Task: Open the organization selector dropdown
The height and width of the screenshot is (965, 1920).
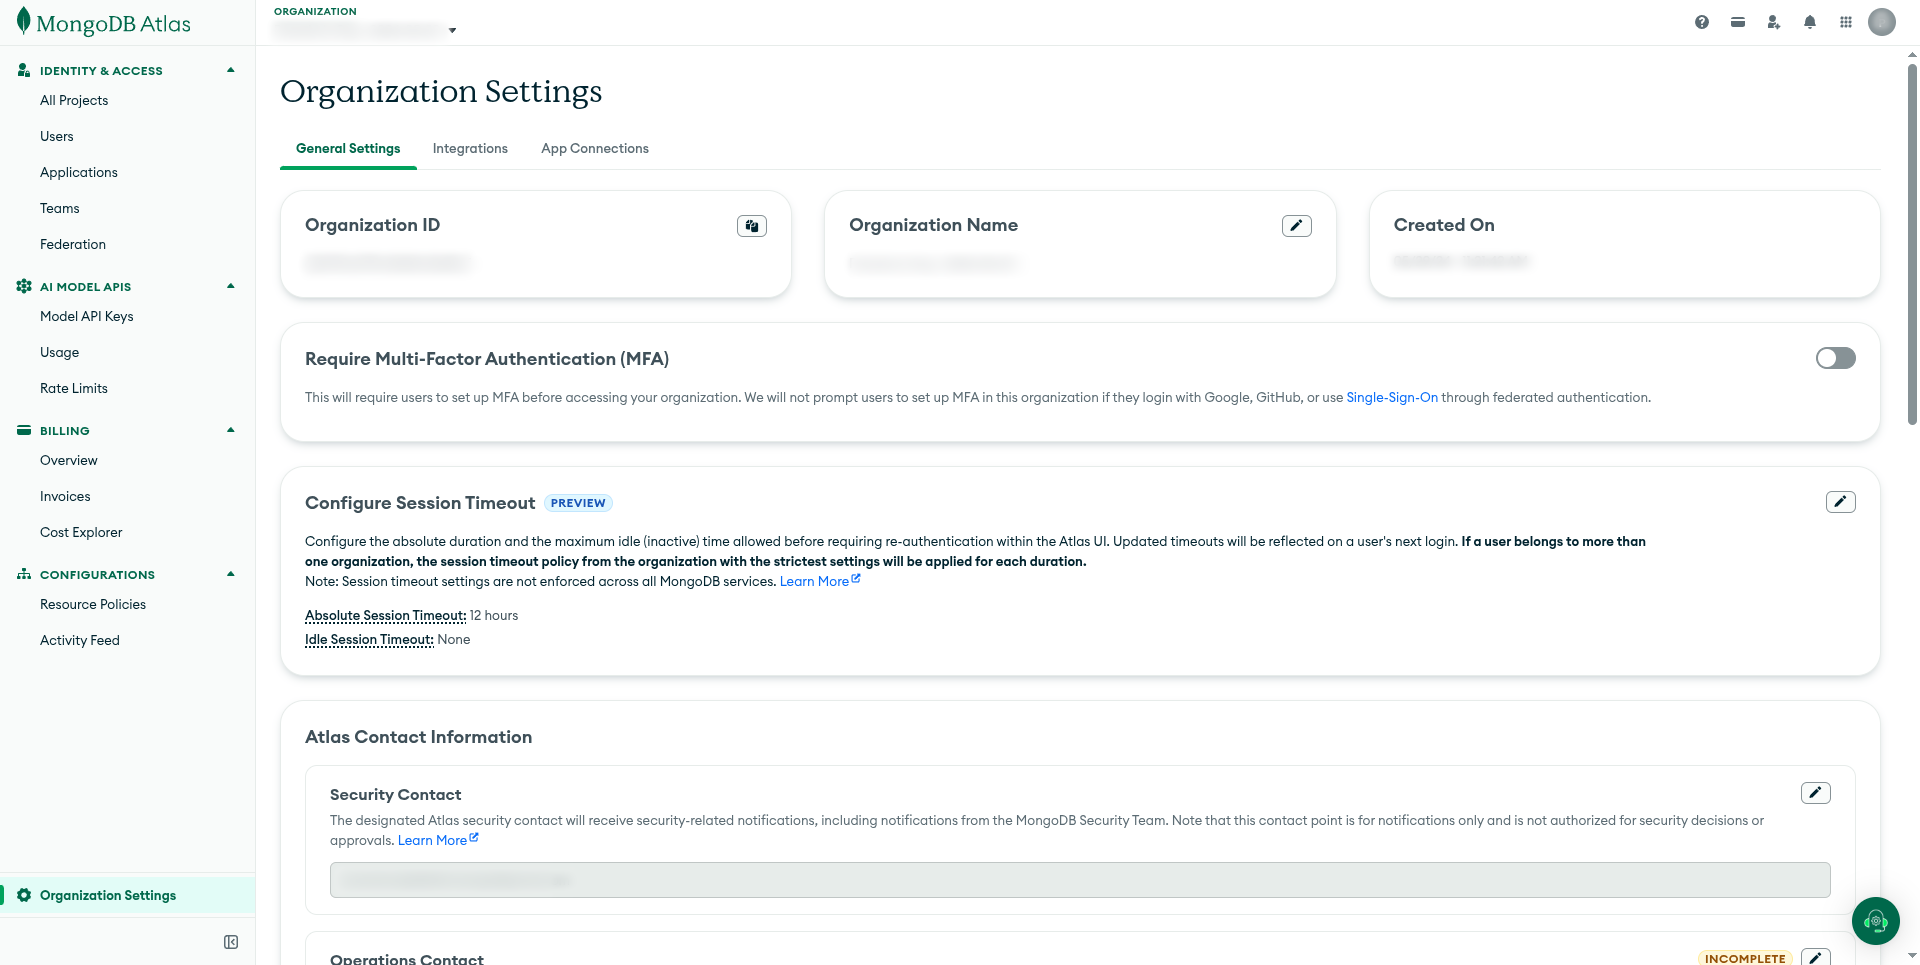Action: click(365, 30)
